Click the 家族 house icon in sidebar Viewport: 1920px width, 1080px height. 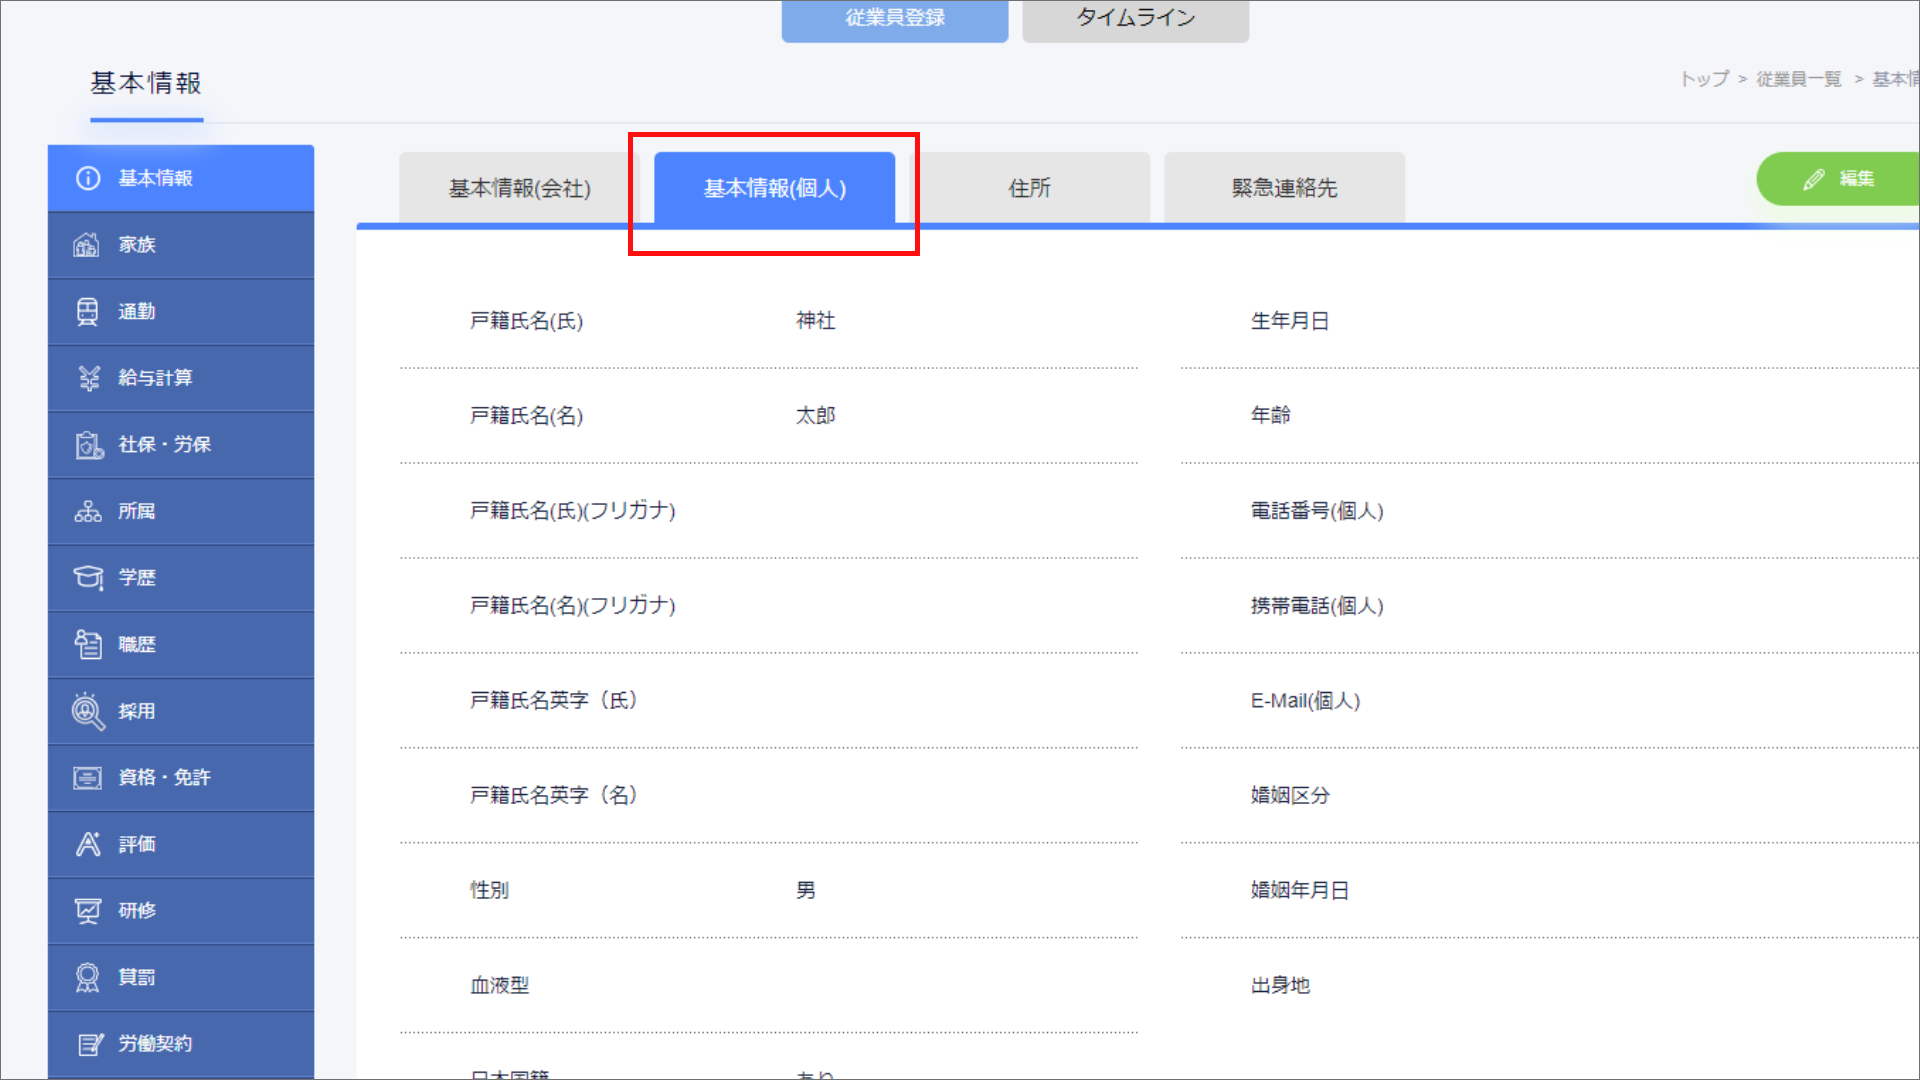(x=87, y=245)
